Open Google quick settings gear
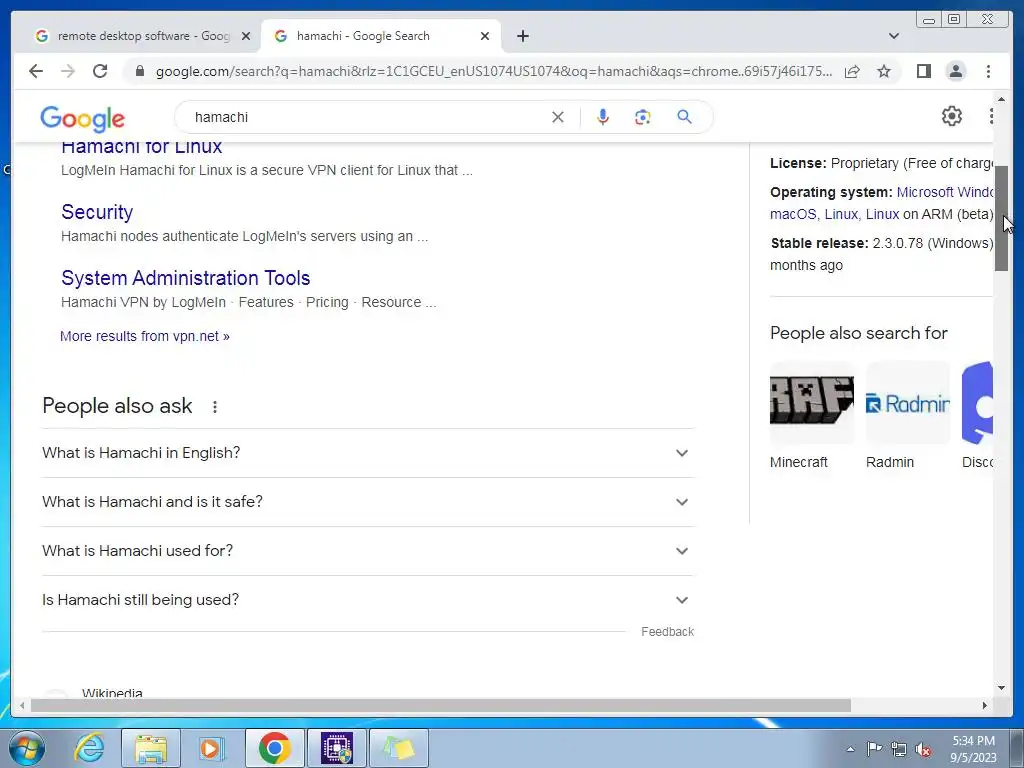Viewport: 1024px width, 768px height. coord(952,116)
